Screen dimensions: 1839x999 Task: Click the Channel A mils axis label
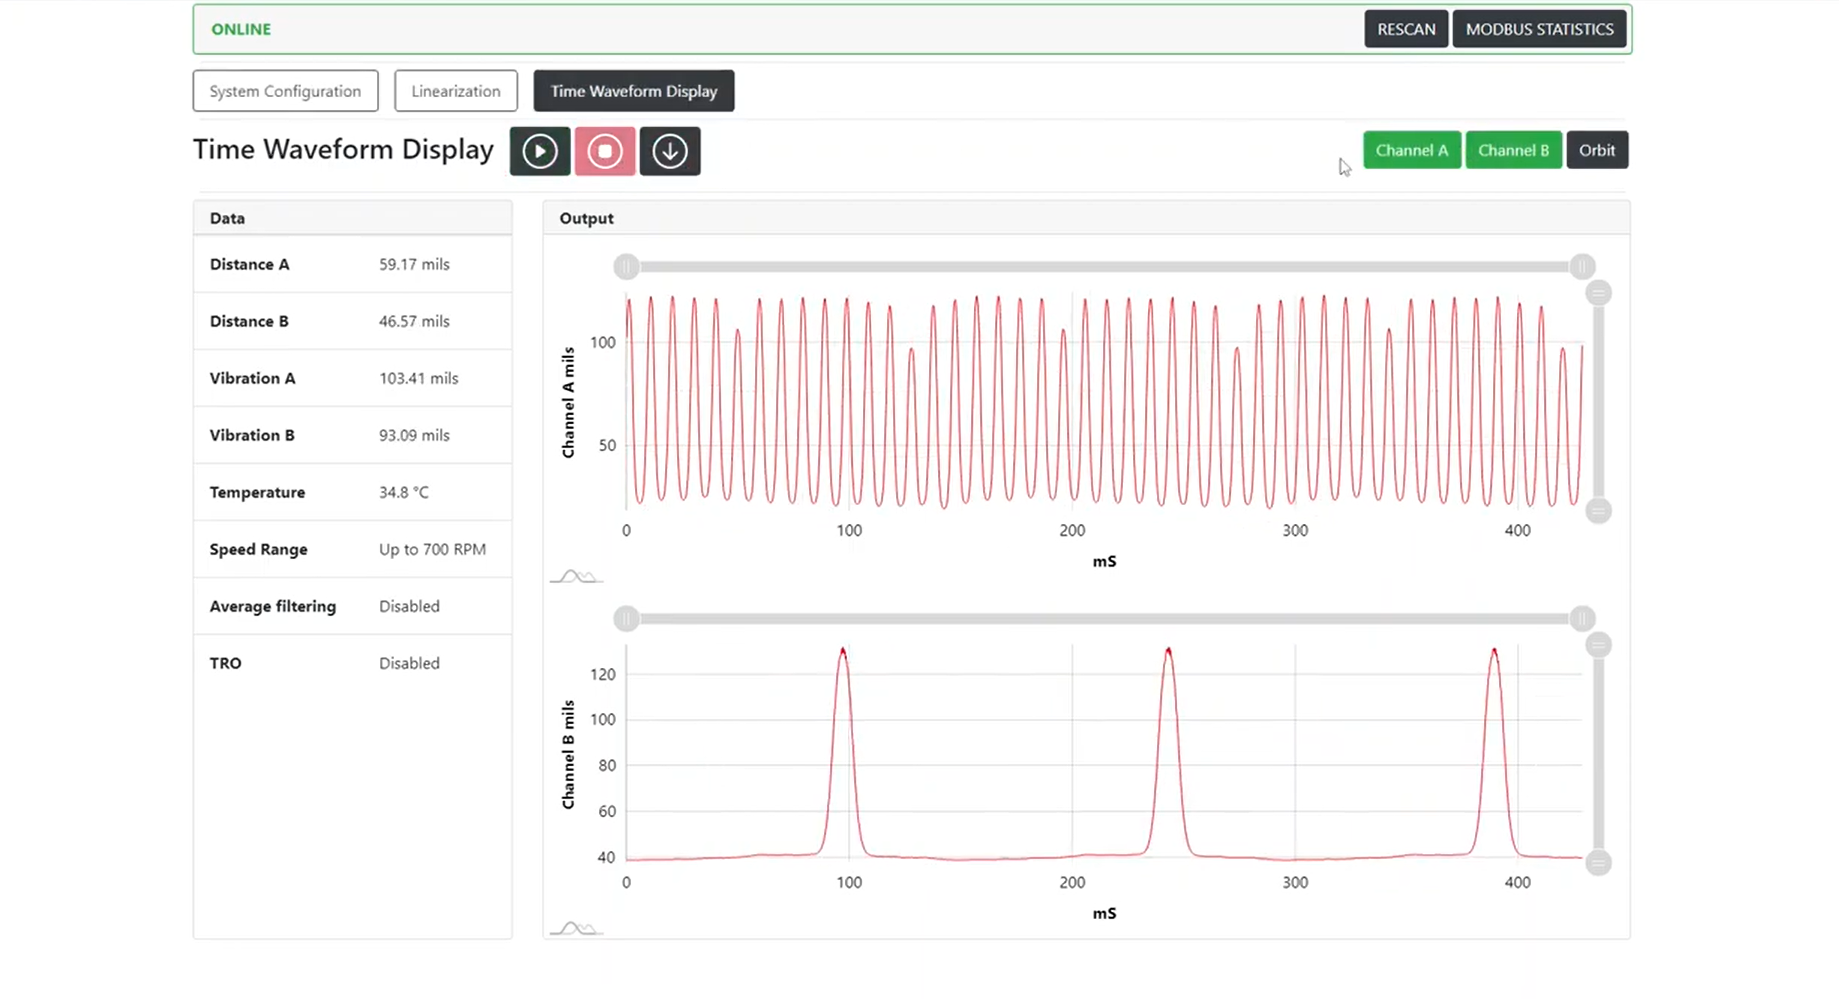[568, 402]
